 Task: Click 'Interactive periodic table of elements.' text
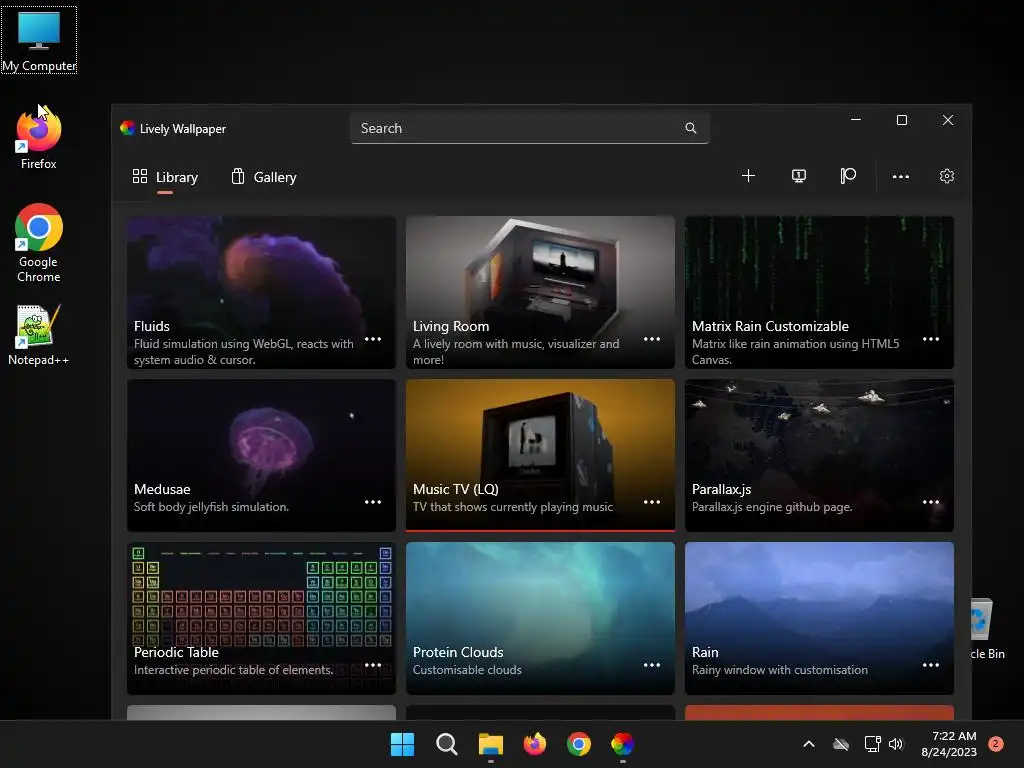click(234, 669)
